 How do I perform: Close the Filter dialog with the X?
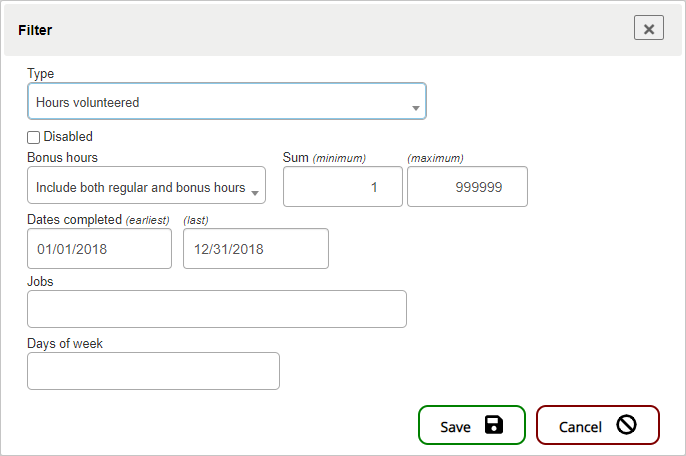tap(648, 29)
